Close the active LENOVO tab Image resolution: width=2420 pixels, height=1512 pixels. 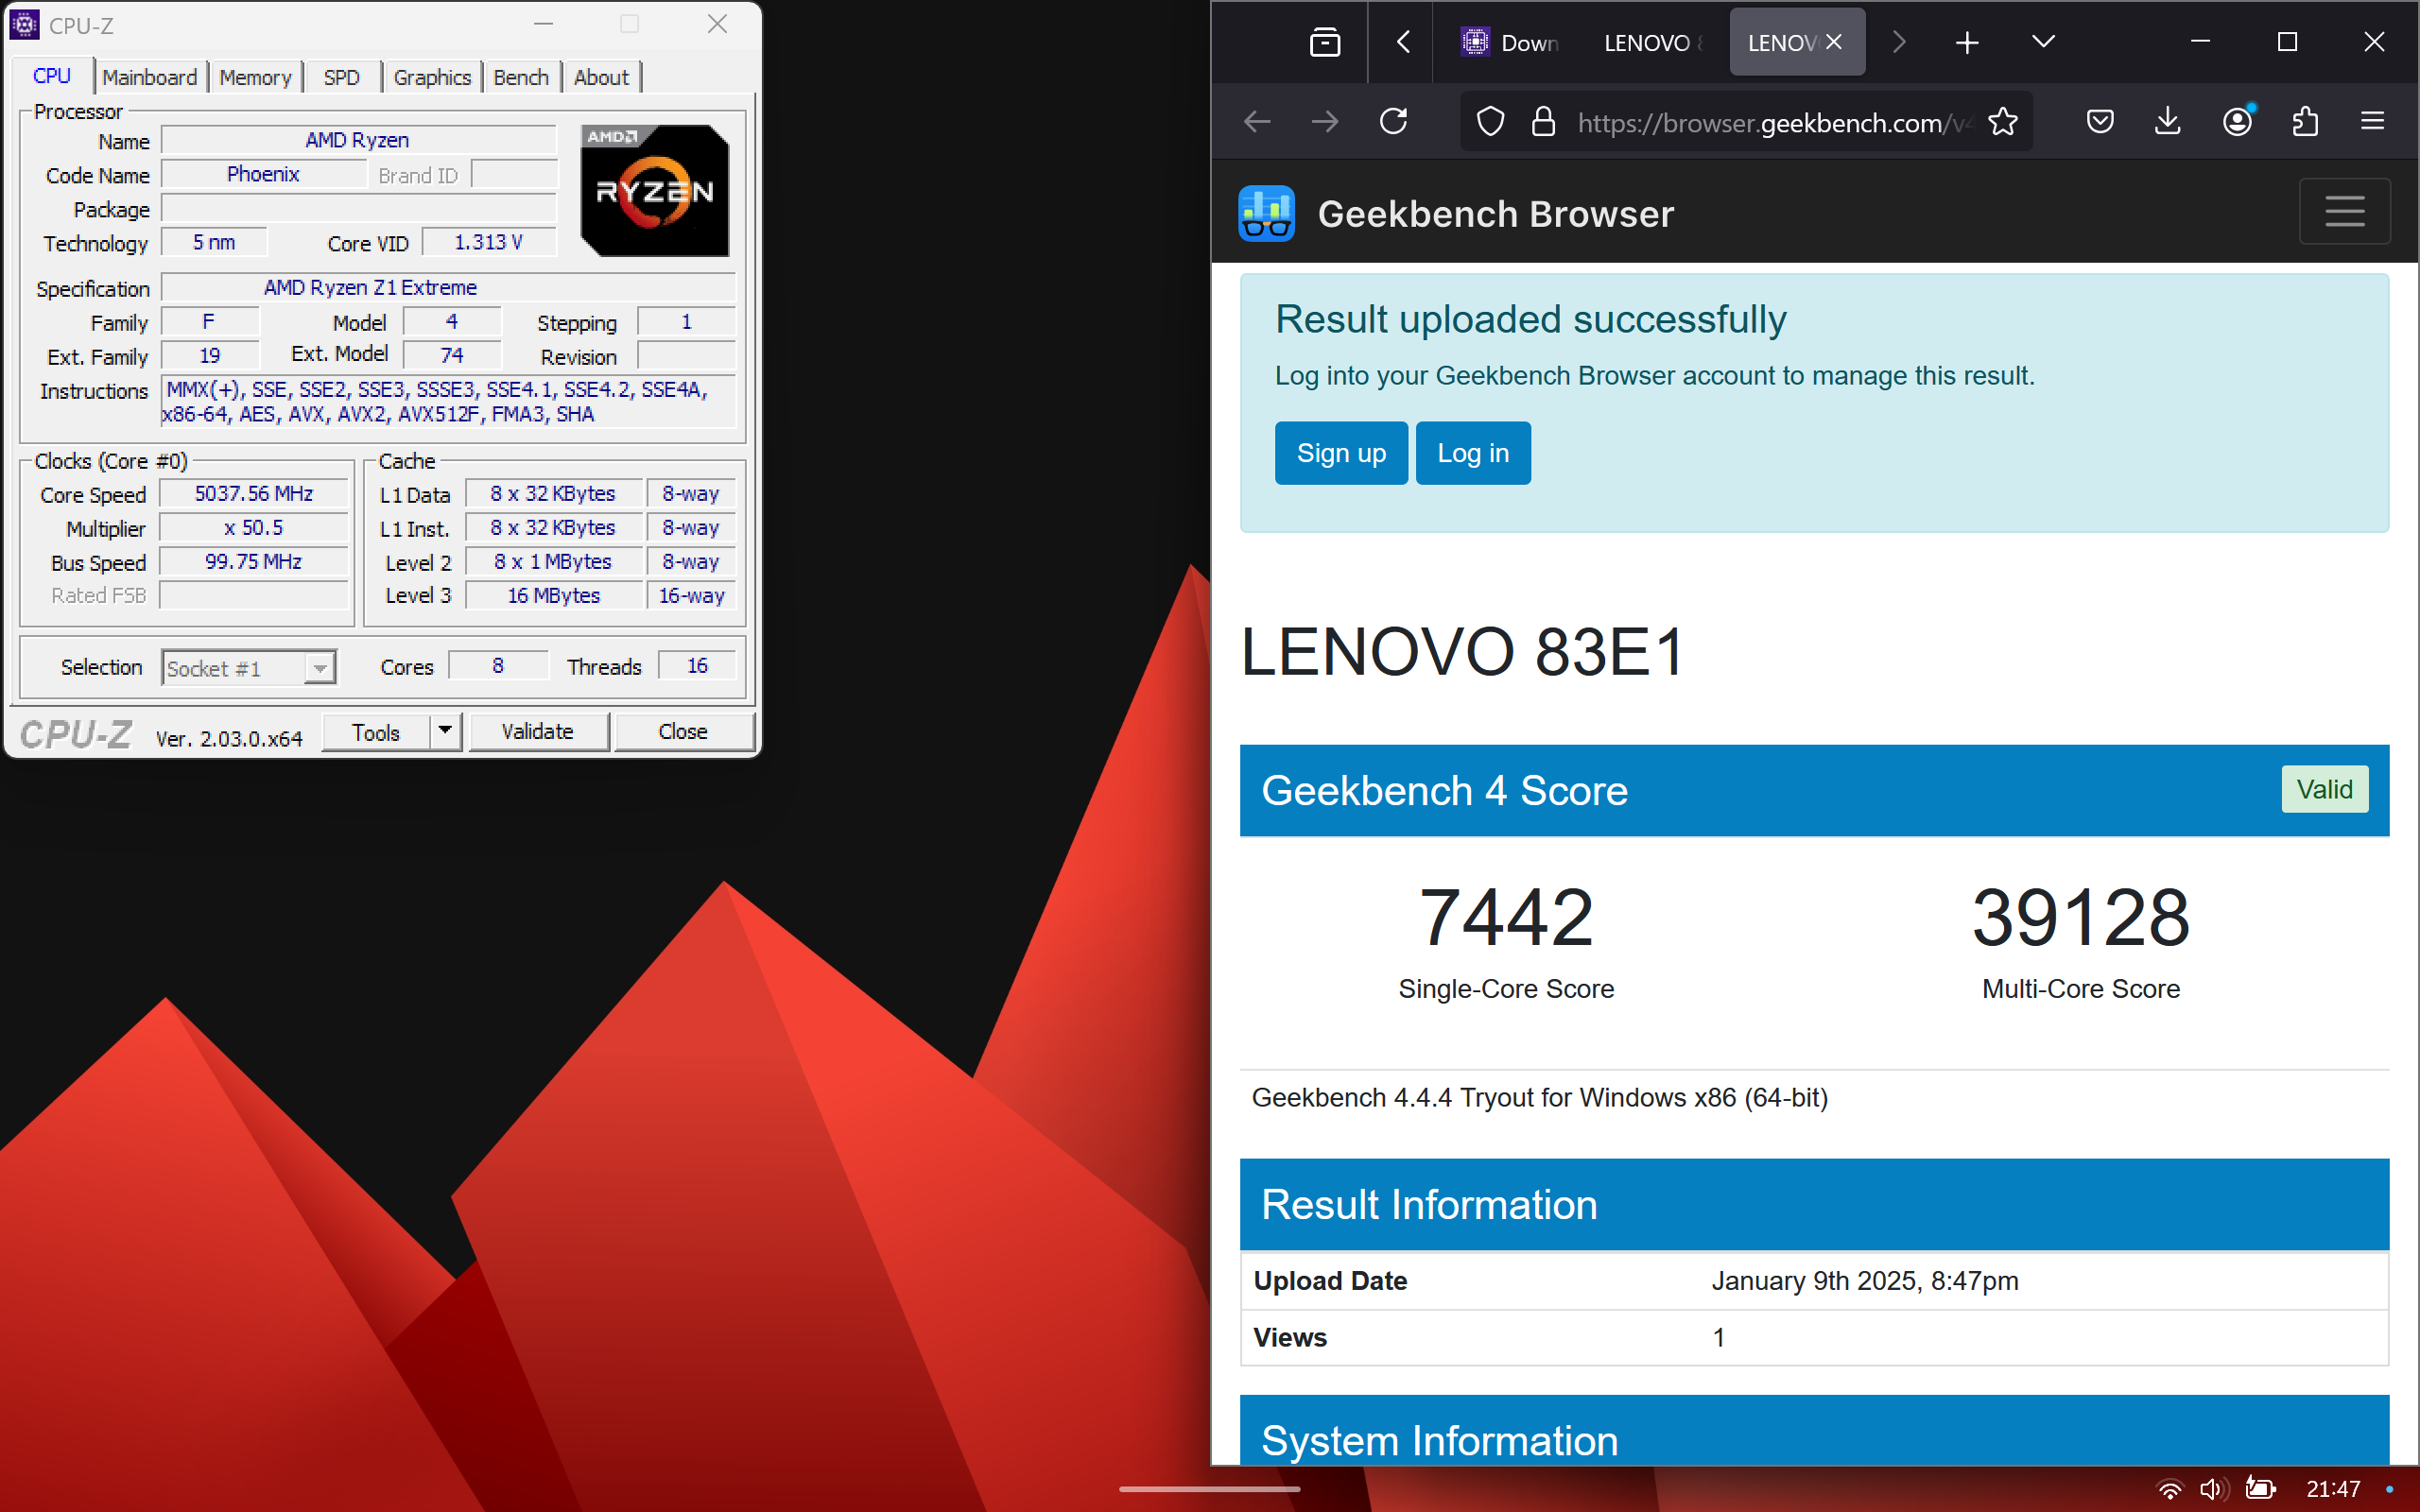pos(1833,42)
